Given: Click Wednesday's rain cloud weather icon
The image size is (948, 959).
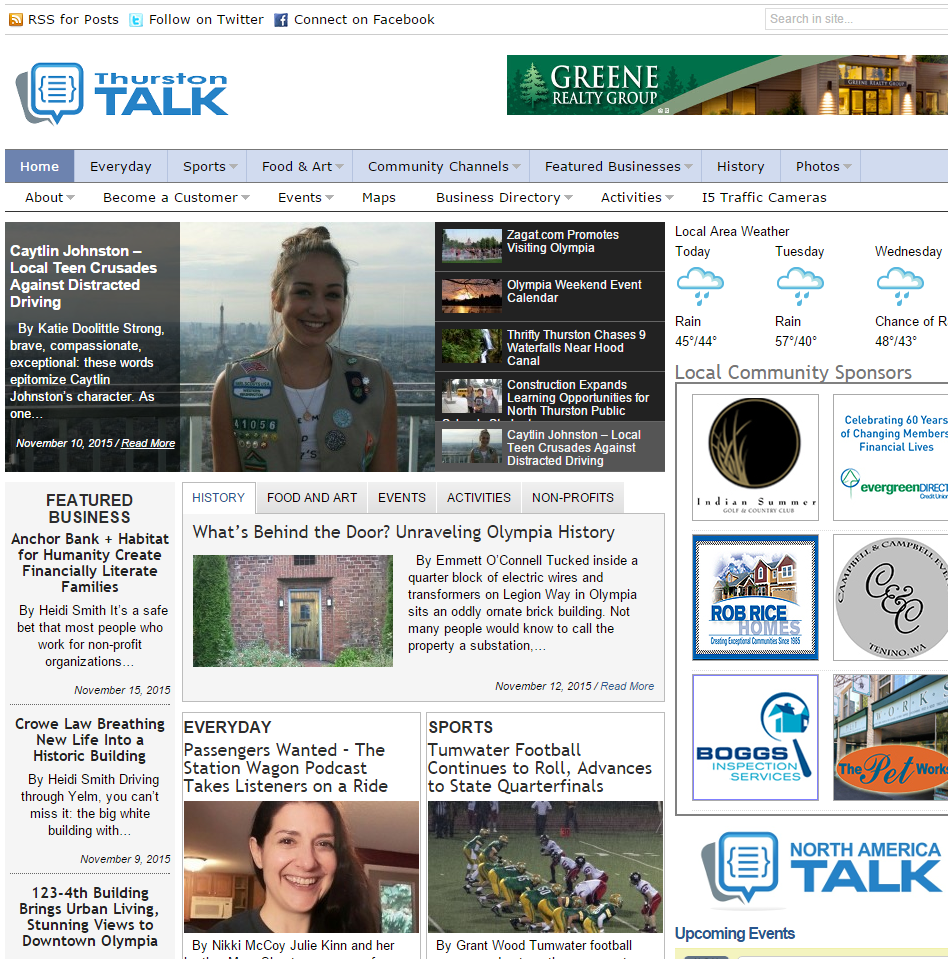Looking at the screenshot, I should pyautogui.click(x=900, y=286).
